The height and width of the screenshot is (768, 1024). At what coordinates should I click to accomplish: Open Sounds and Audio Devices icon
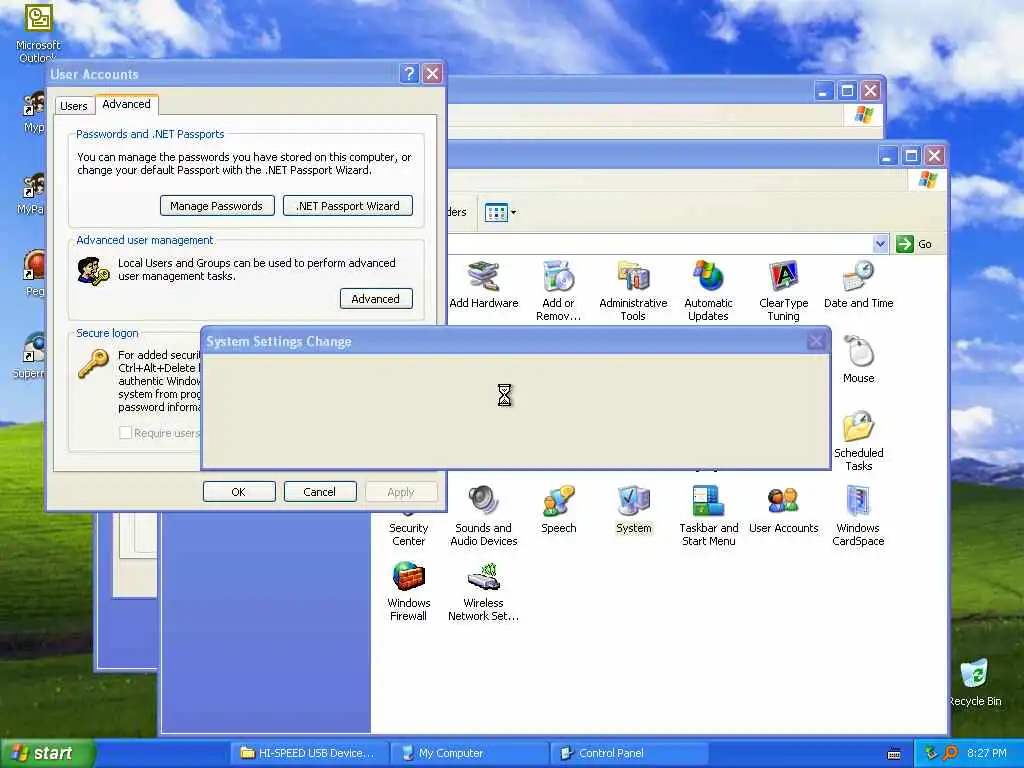[x=483, y=516]
